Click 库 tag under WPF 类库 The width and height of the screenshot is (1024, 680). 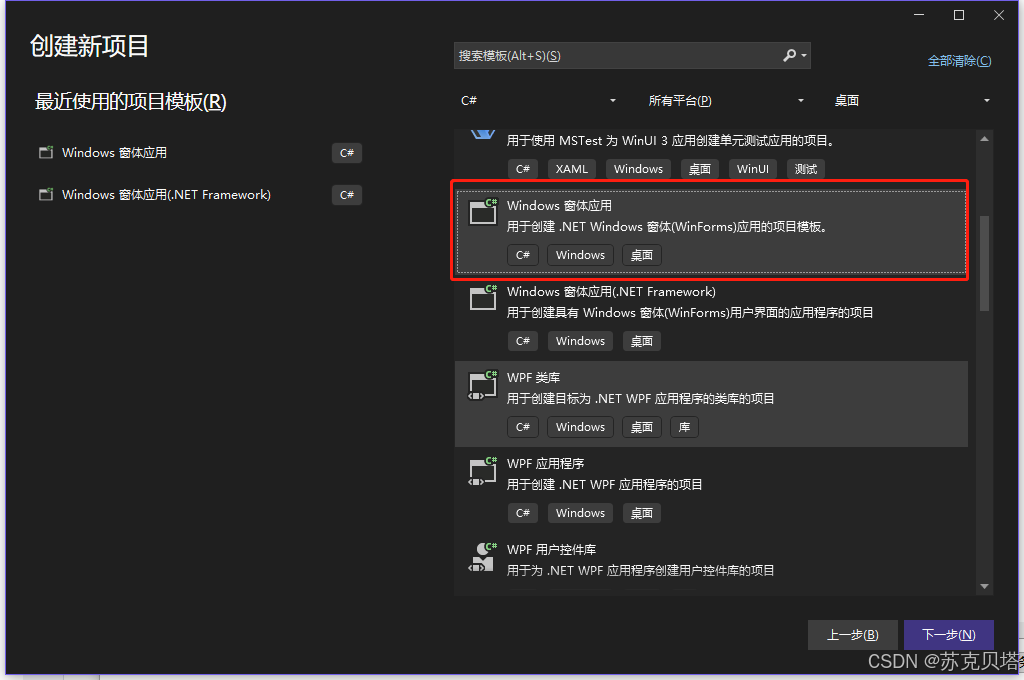pyautogui.click(x=684, y=427)
